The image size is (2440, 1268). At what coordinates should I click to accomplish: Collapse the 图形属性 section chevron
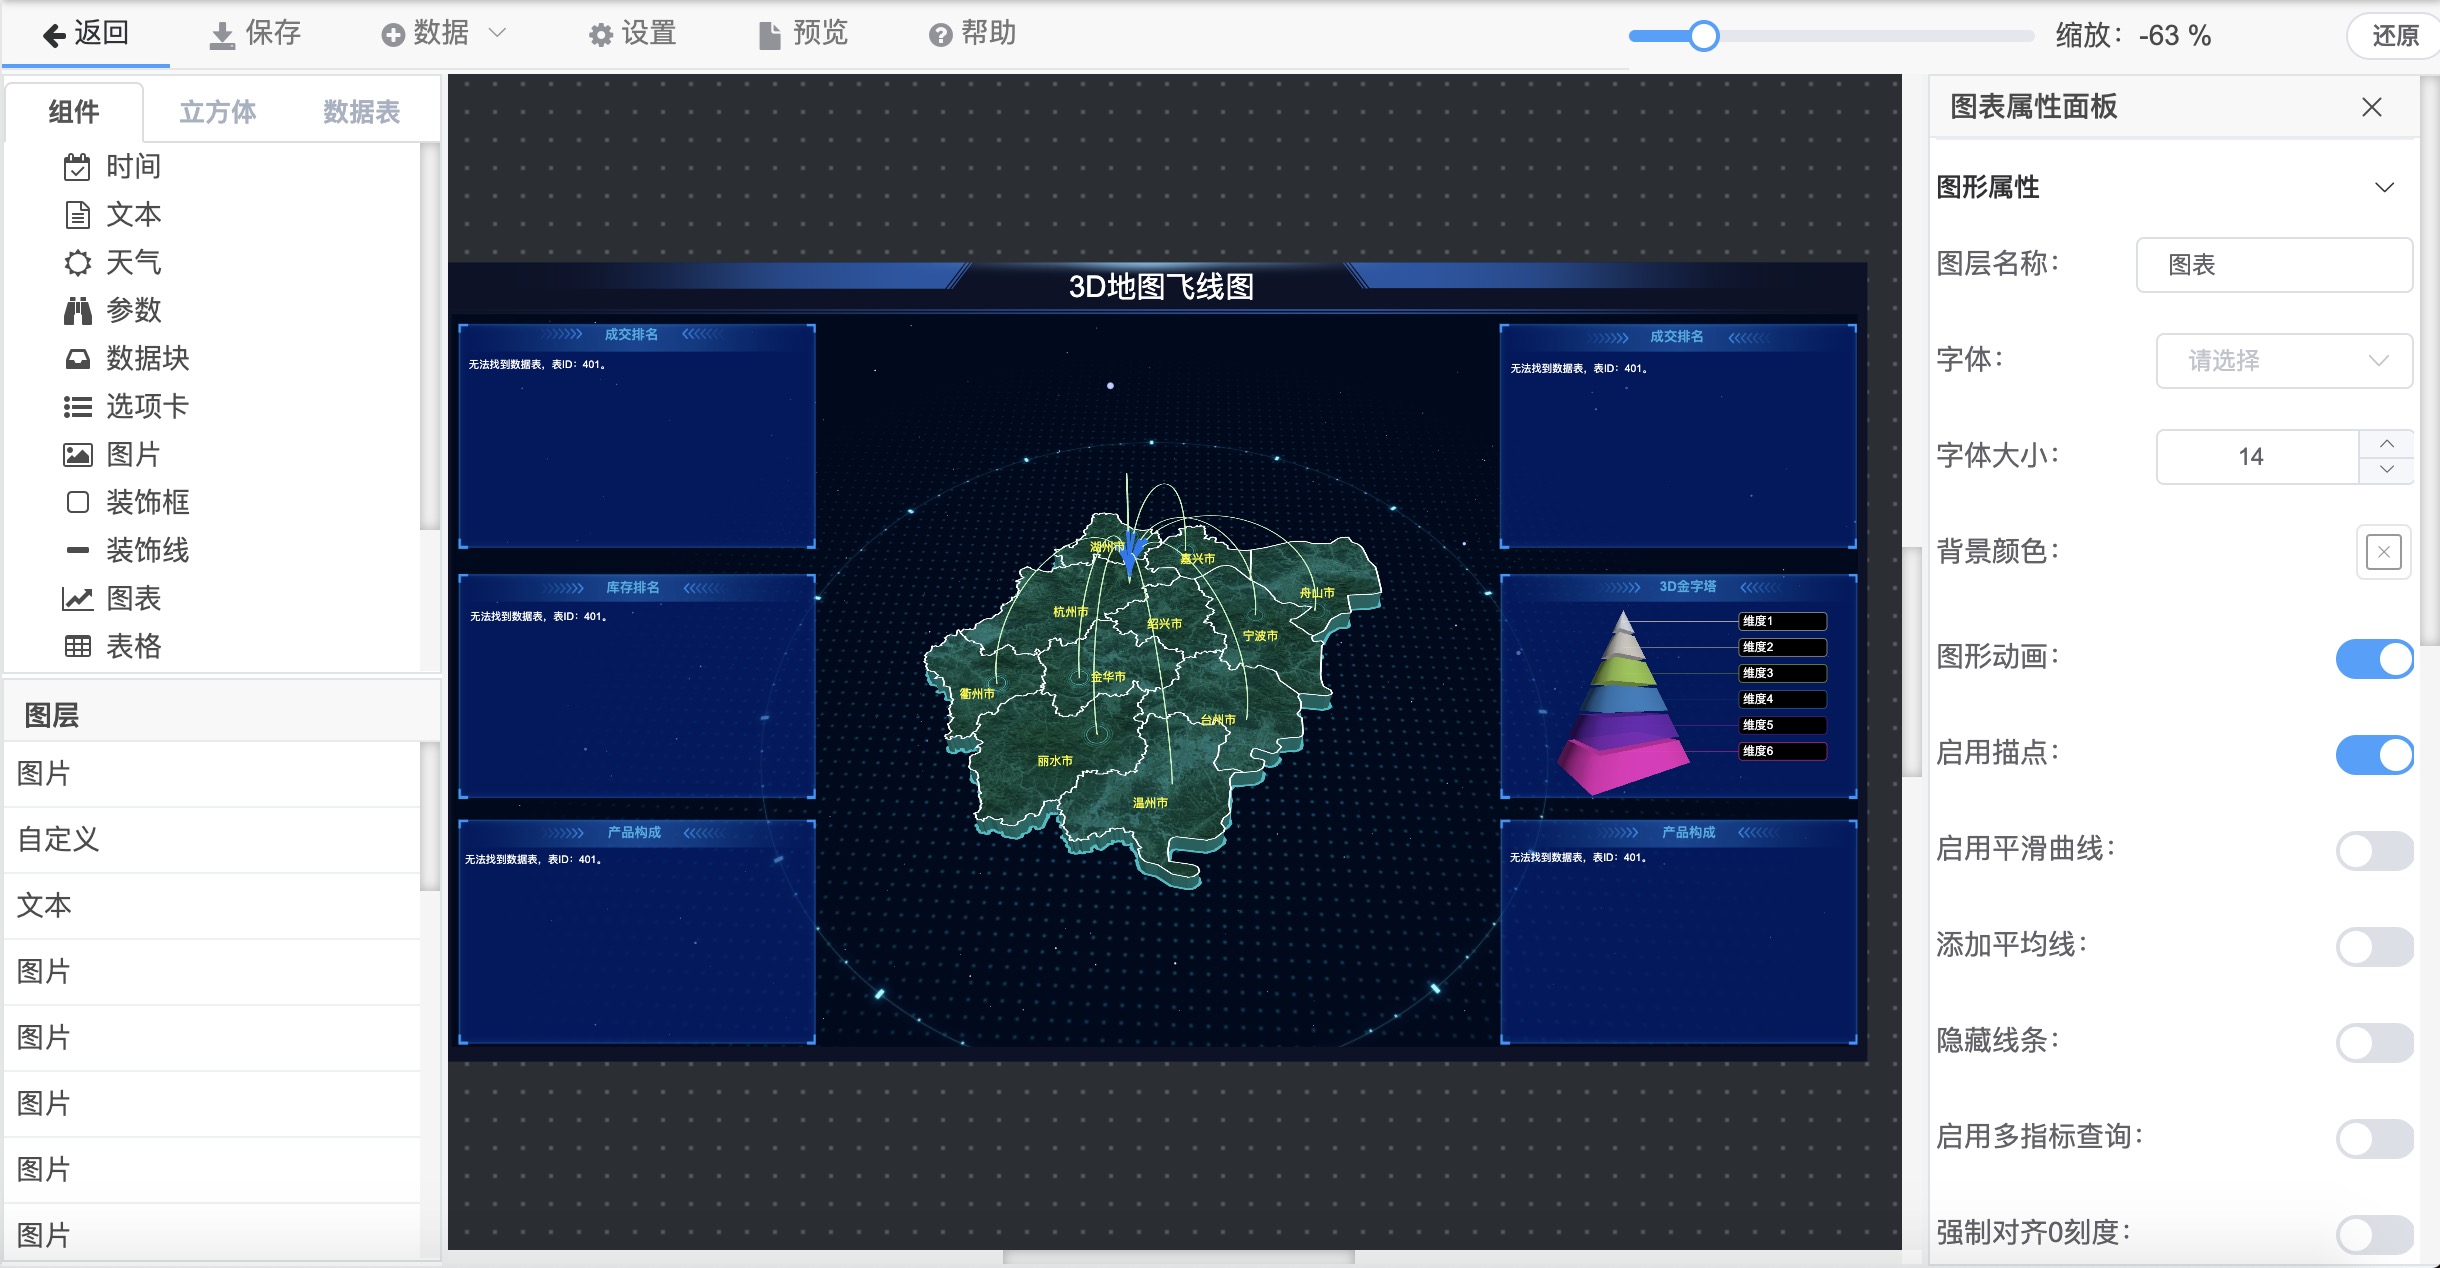2384,188
